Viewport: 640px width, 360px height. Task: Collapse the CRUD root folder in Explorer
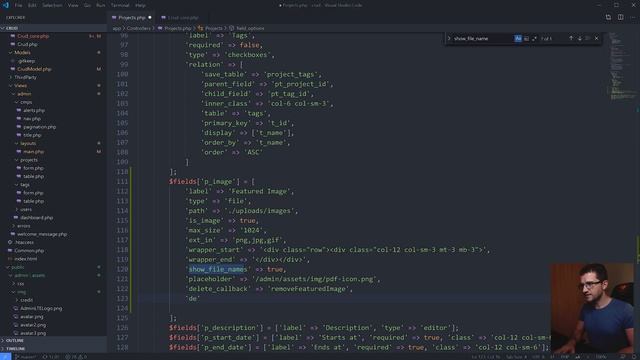click(x=53, y=28)
